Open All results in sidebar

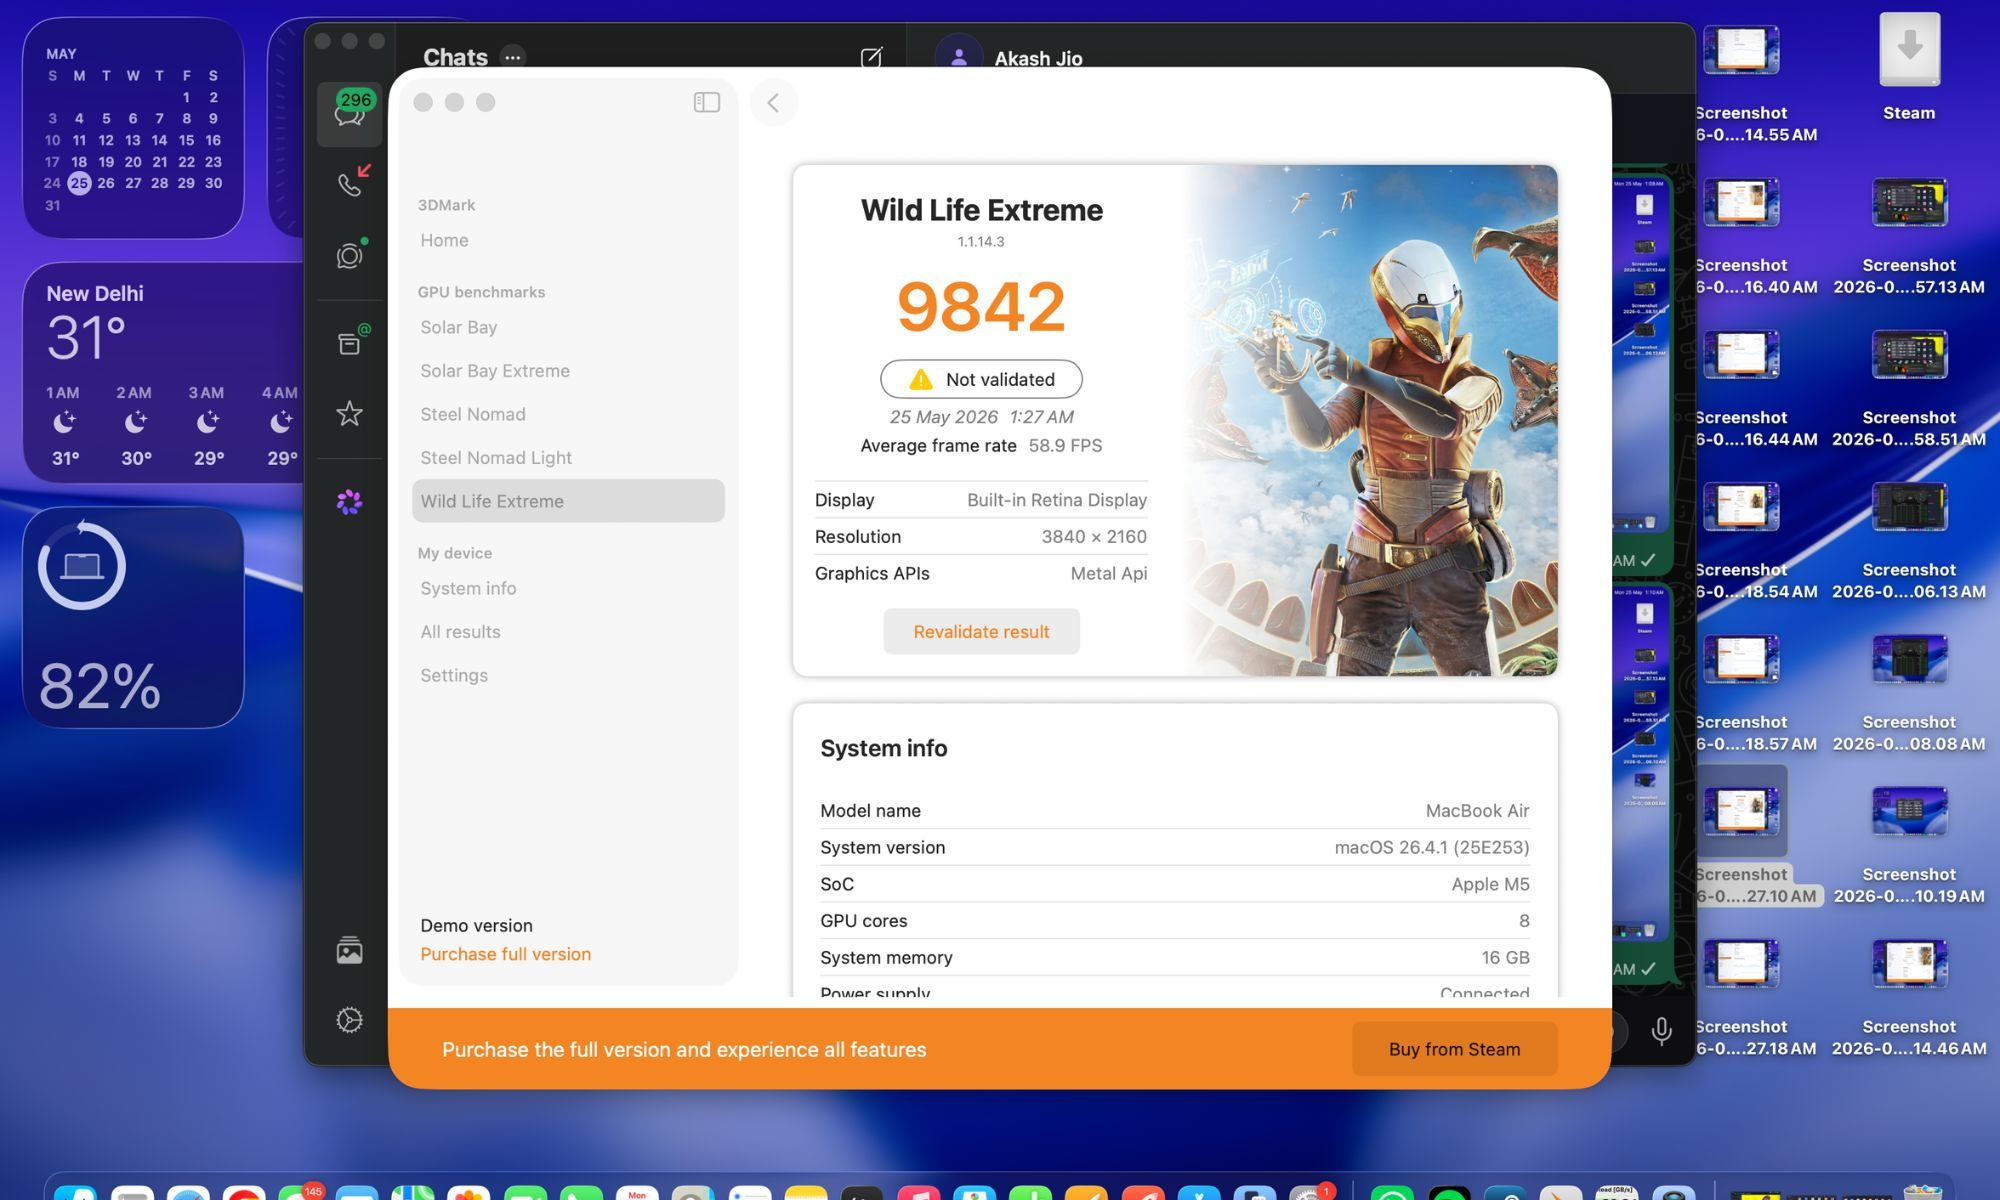coord(460,632)
